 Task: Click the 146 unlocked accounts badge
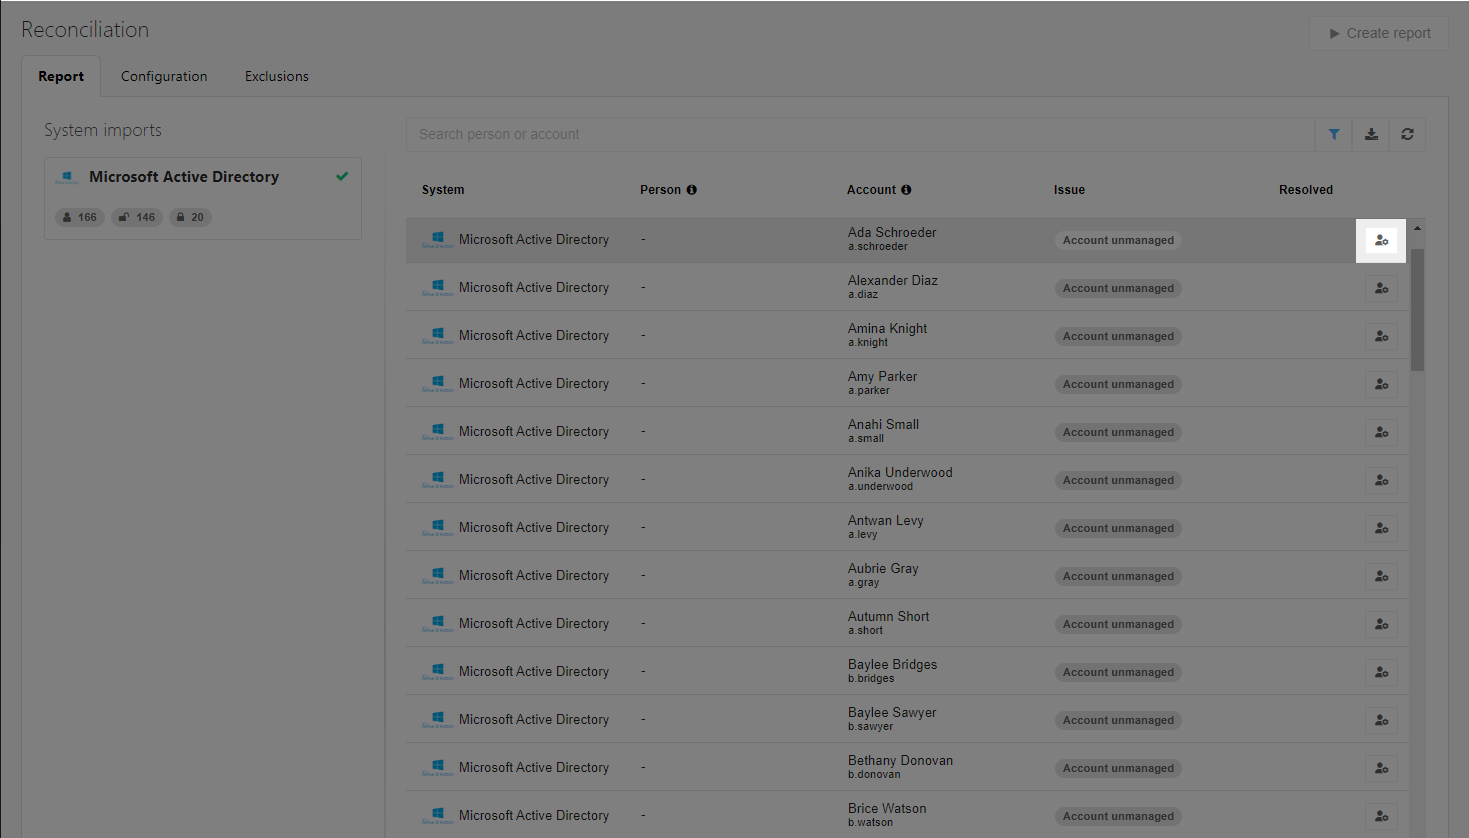pyautogui.click(x=137, y=217)
